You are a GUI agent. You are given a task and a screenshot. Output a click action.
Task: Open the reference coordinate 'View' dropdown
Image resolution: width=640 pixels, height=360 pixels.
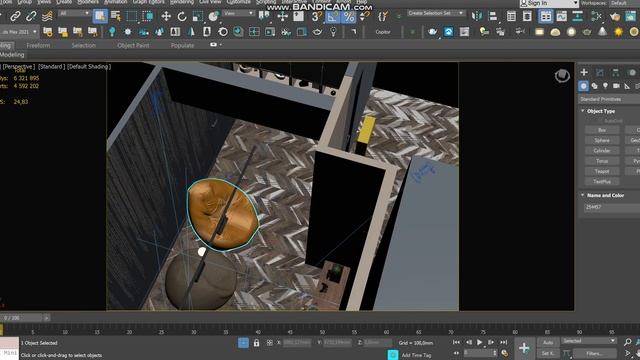click(239, 13)
